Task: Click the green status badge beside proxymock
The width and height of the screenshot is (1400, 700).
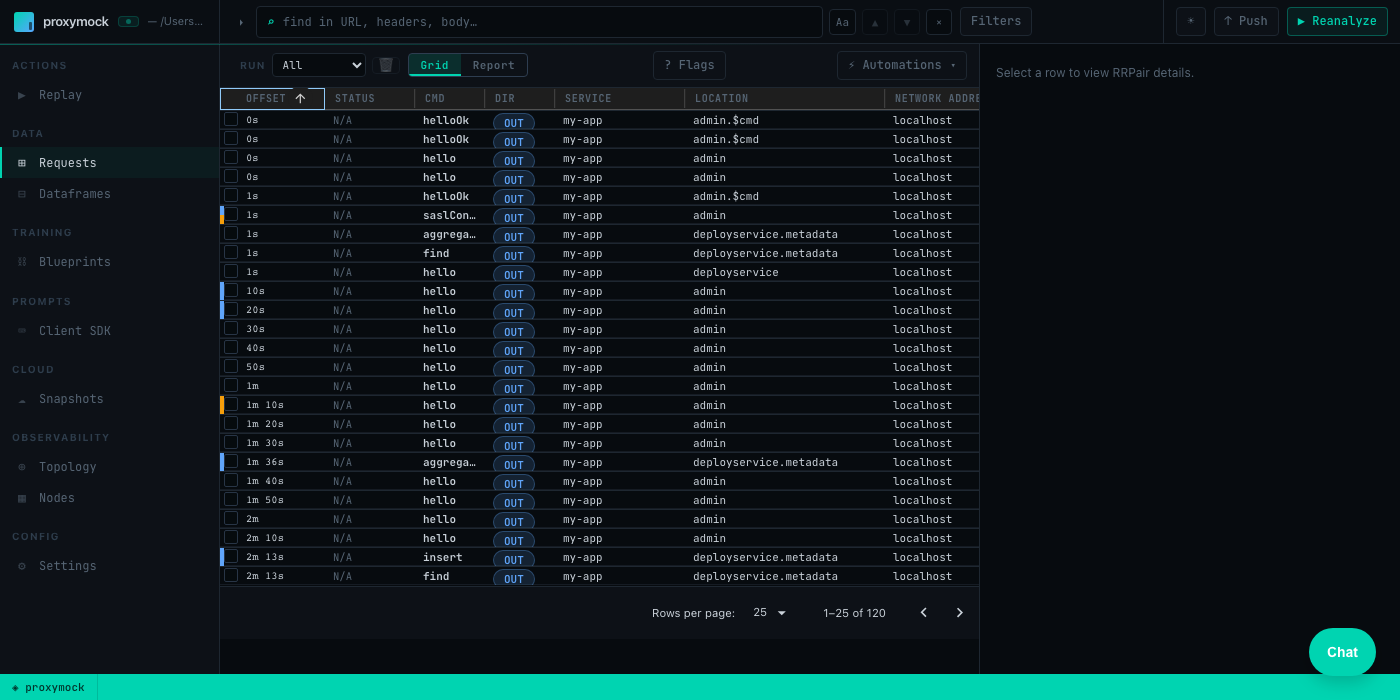Action: click(x=128, y=21)
